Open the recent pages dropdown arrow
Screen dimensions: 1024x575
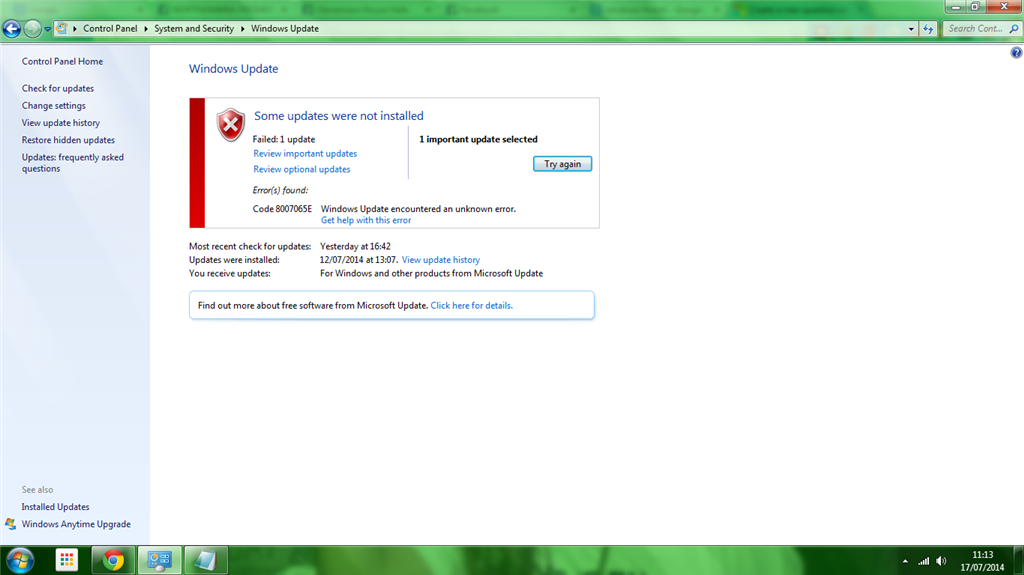pos(47,29)
